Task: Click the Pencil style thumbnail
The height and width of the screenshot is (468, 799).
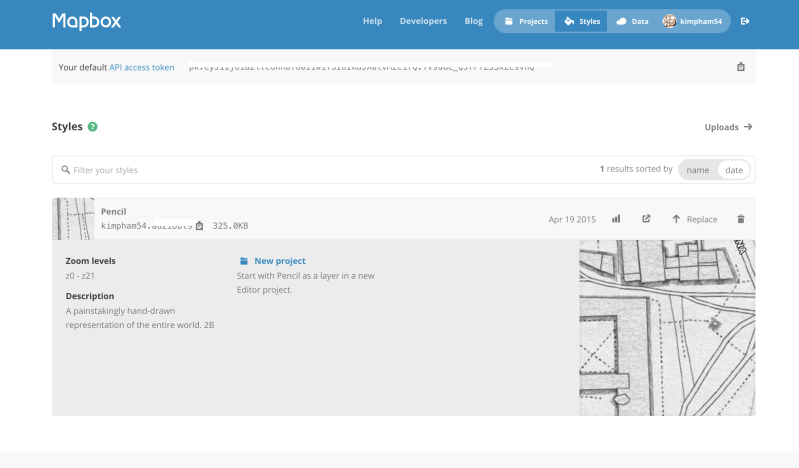Action: [x=73, y=219]
